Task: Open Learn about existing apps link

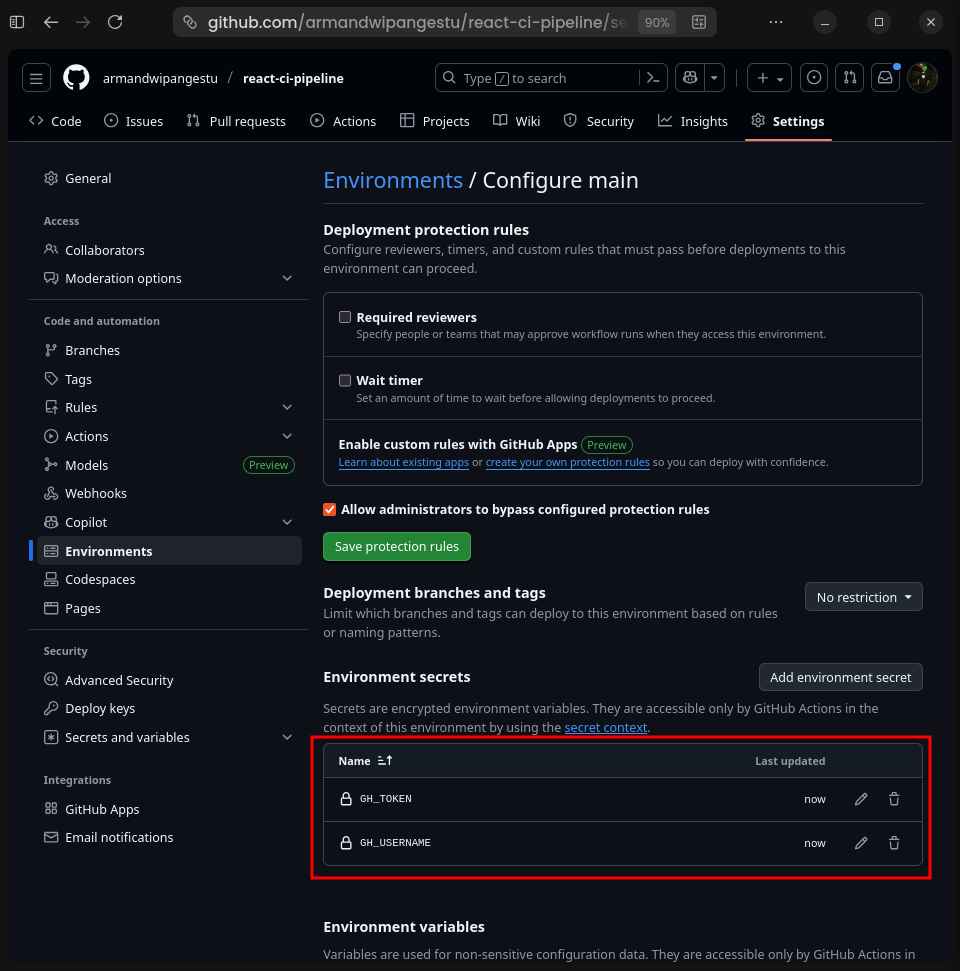Action: [404, 462]
